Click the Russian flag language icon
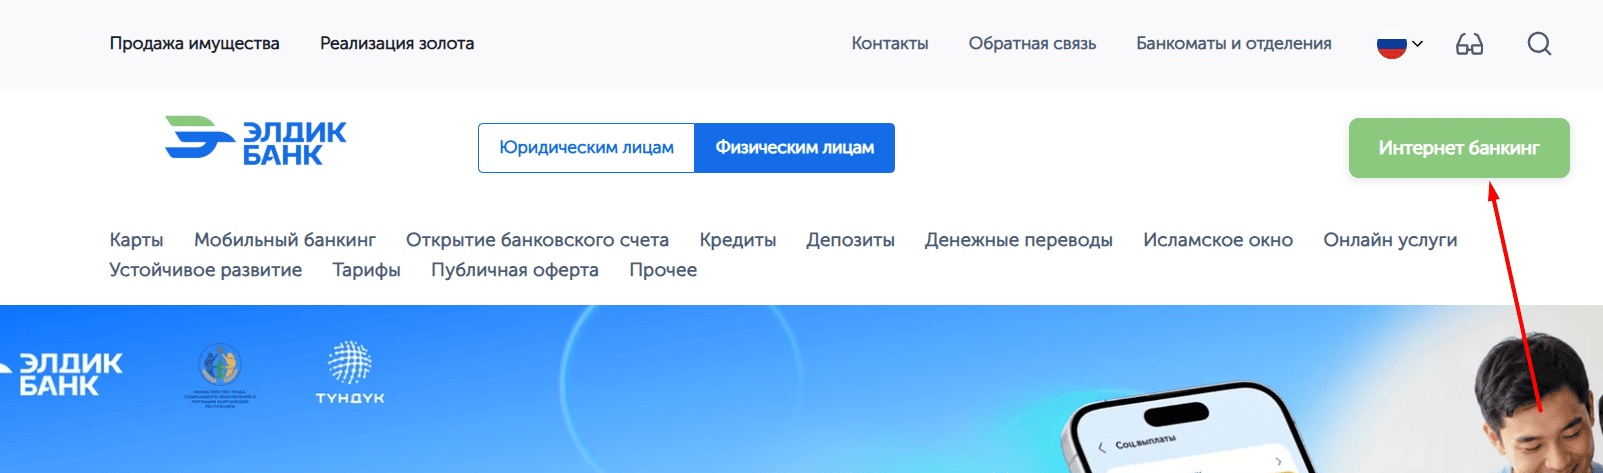The image size is (1603, 473). pyautogui.click(x=1391, y=44)
